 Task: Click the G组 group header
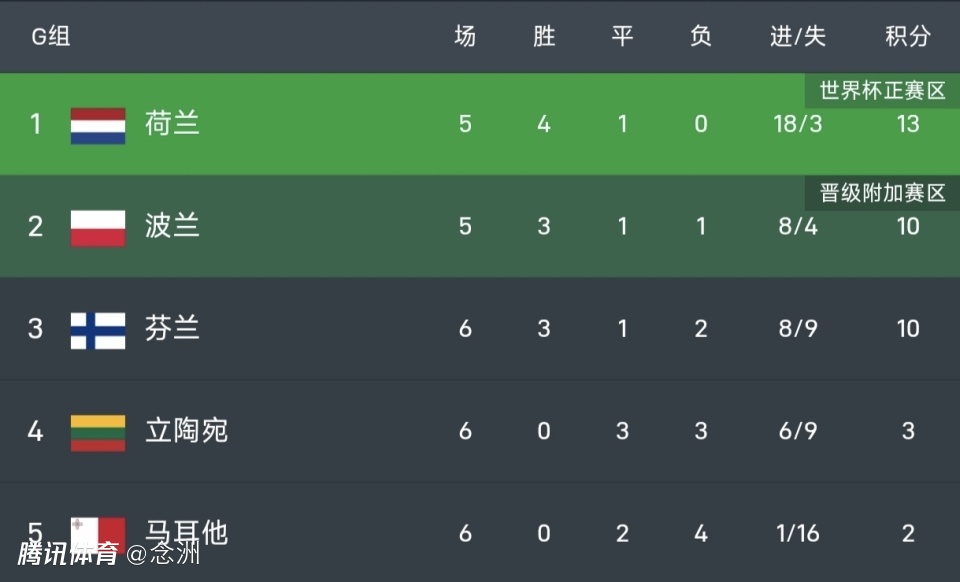click(x=50, y=37)
